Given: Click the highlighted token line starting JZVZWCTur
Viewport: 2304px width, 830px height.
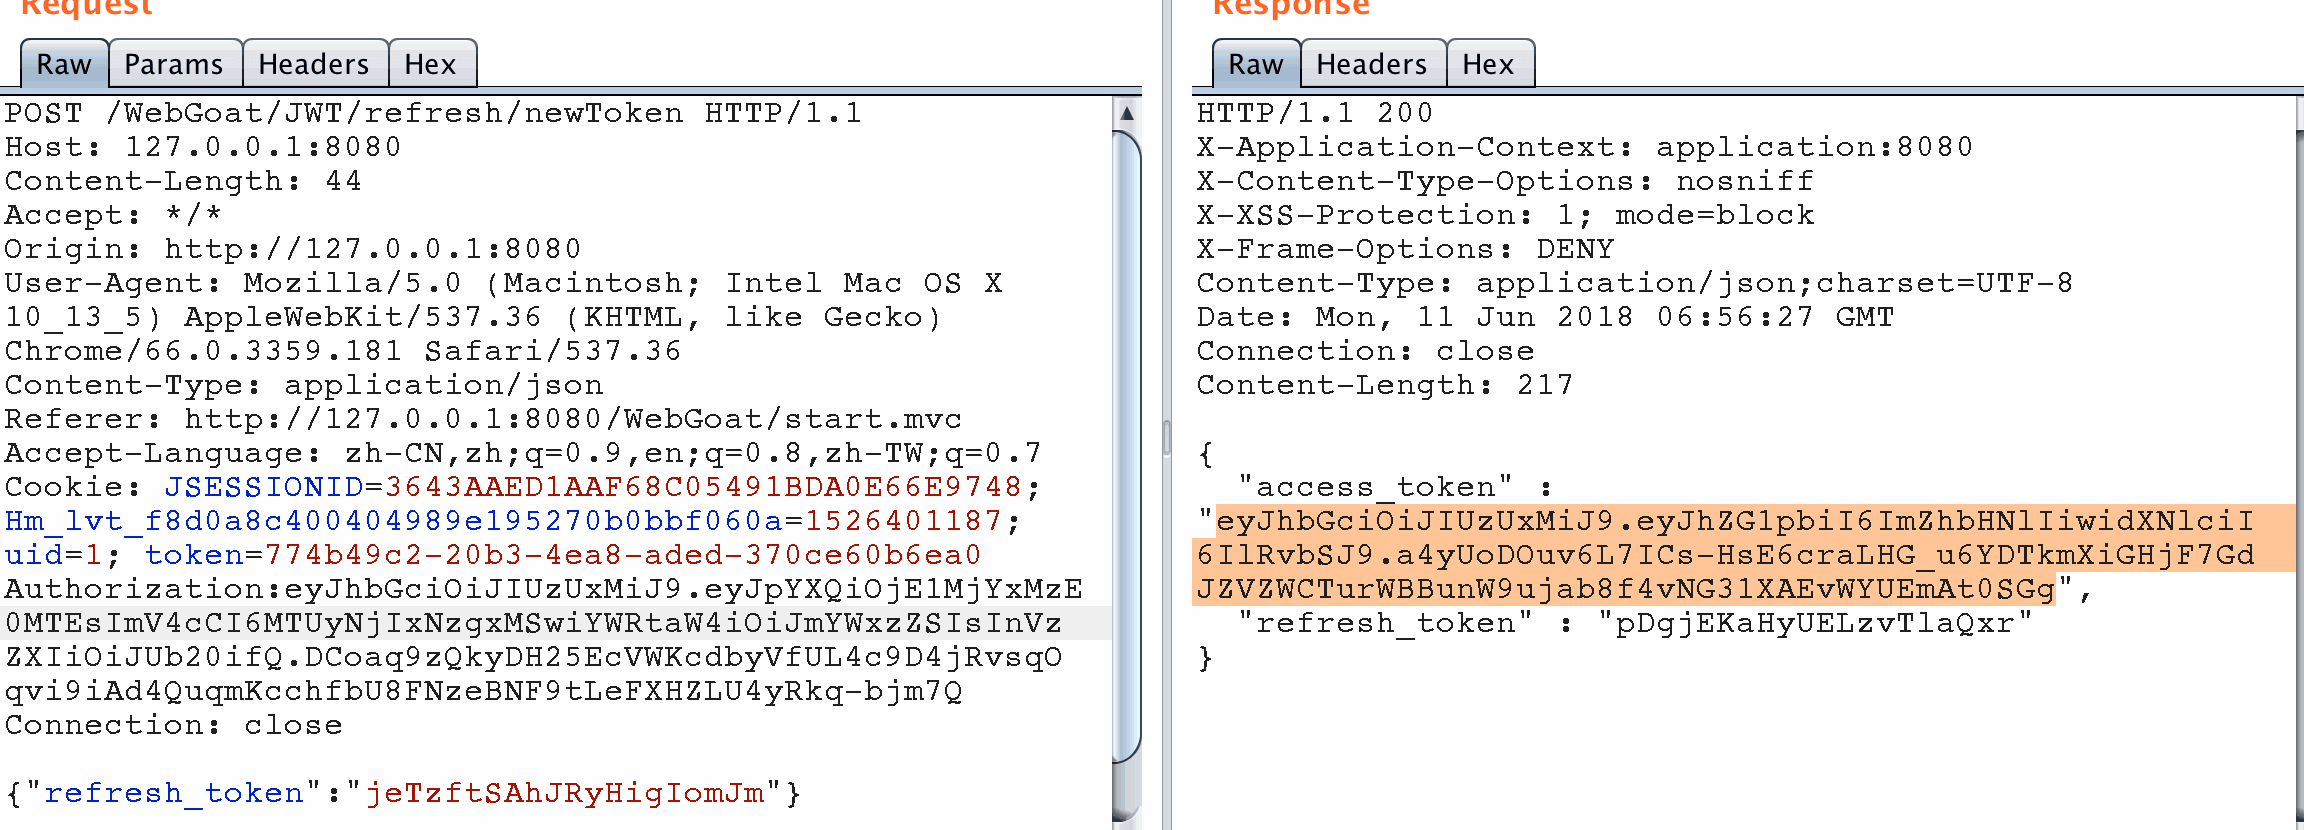Looking at the screenshot, I should [x=1625, y=589].
